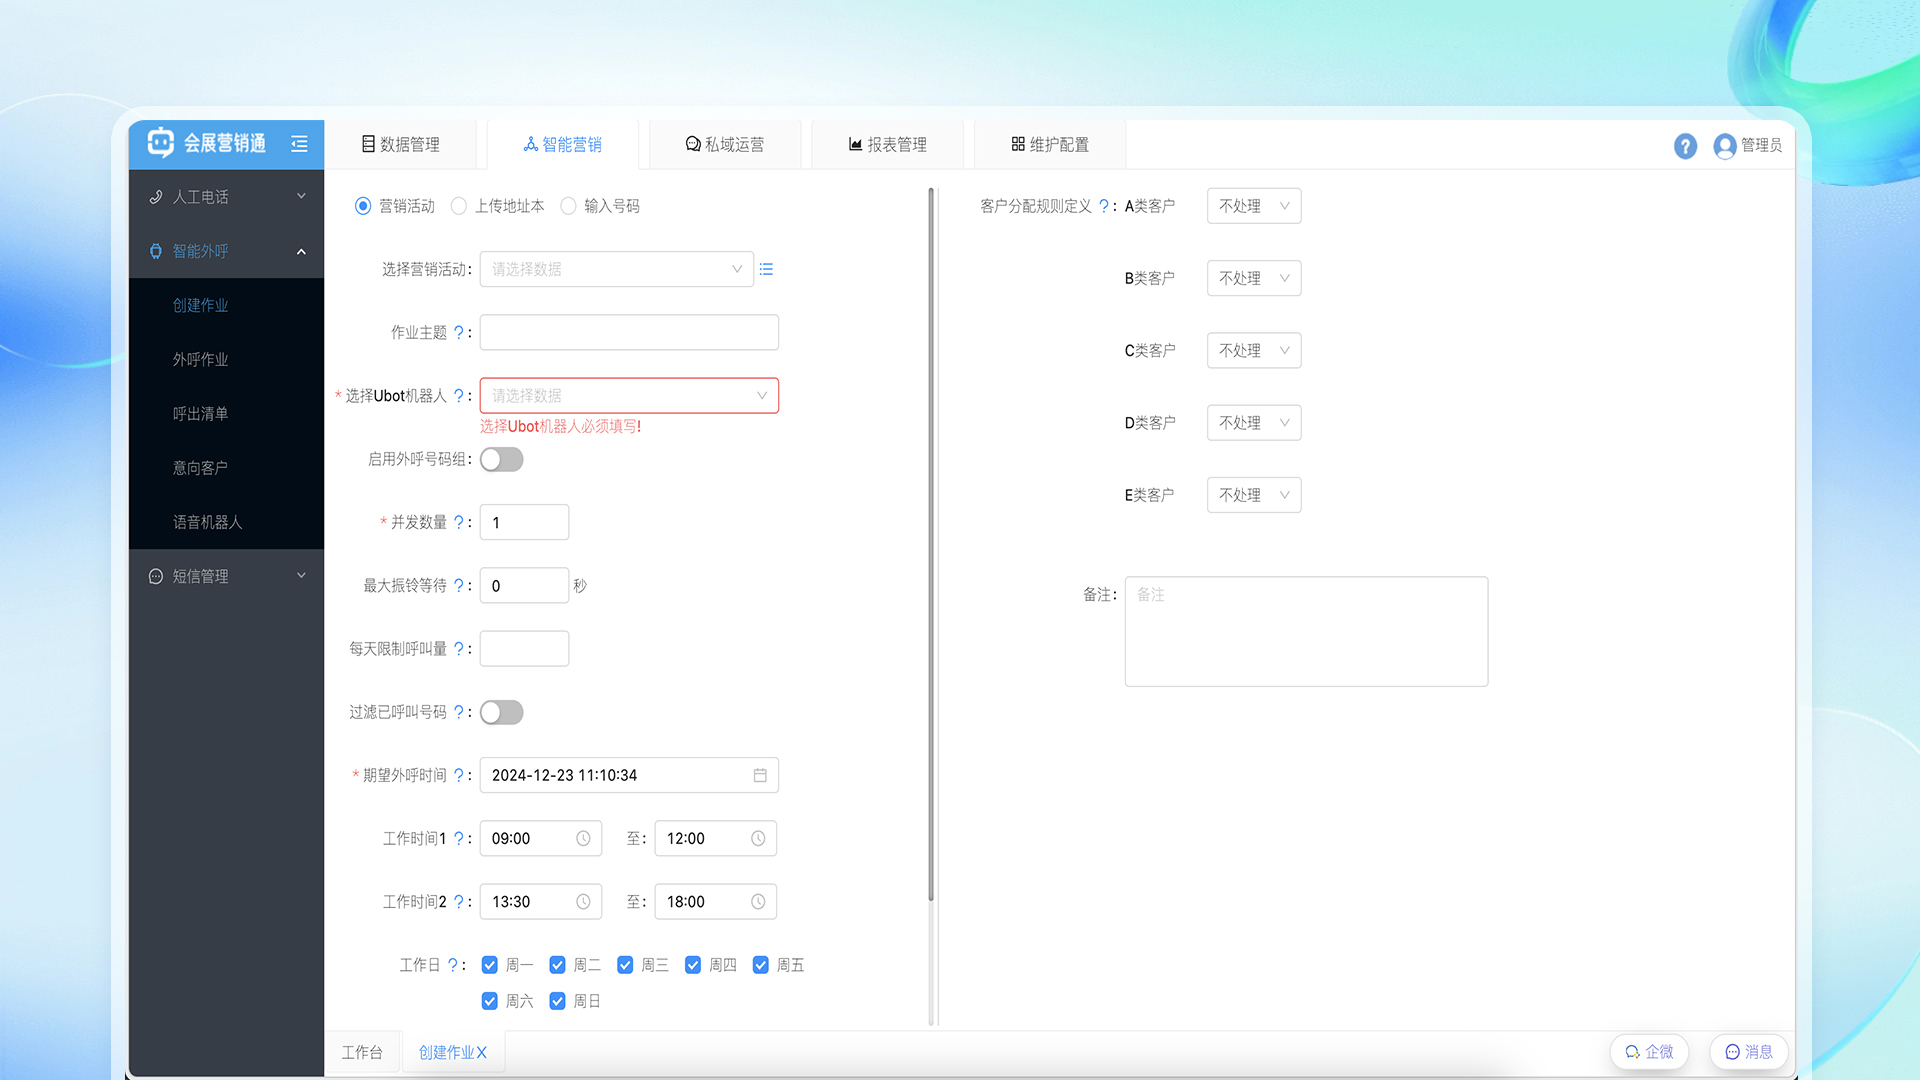Uncheck the 周日 checkbox

[x=558, y=1001]
